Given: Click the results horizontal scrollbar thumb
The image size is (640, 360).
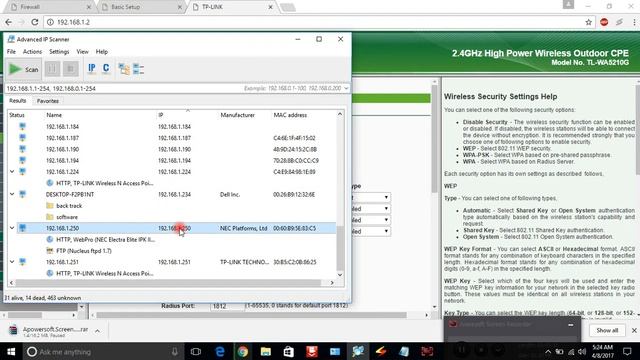Looking at the screenshot, I should 168,282.
